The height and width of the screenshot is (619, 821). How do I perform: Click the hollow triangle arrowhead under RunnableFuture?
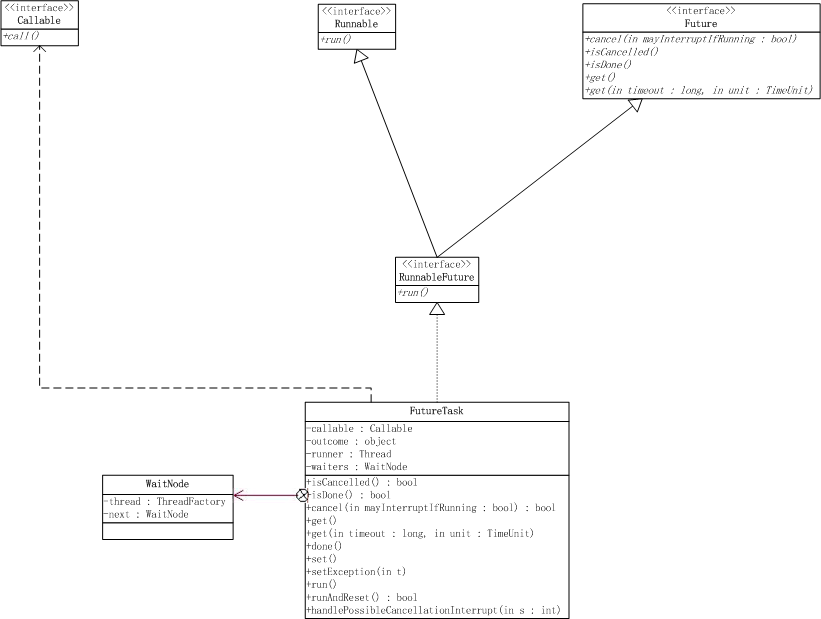(x=437, y=309)
